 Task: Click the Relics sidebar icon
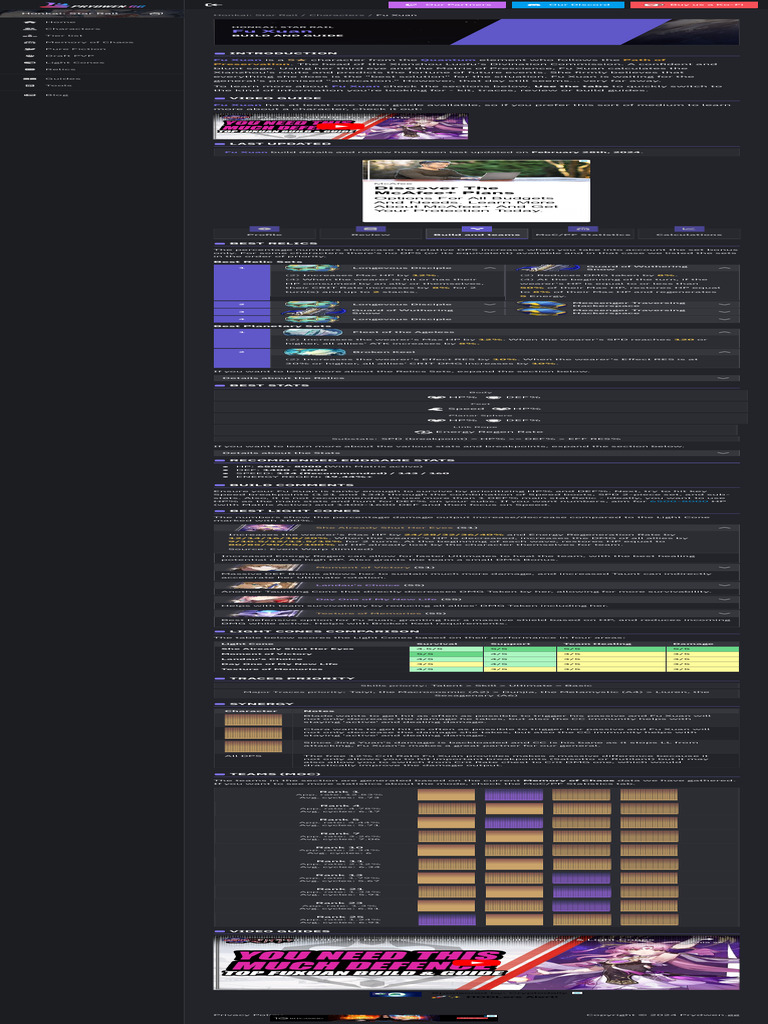29,69
